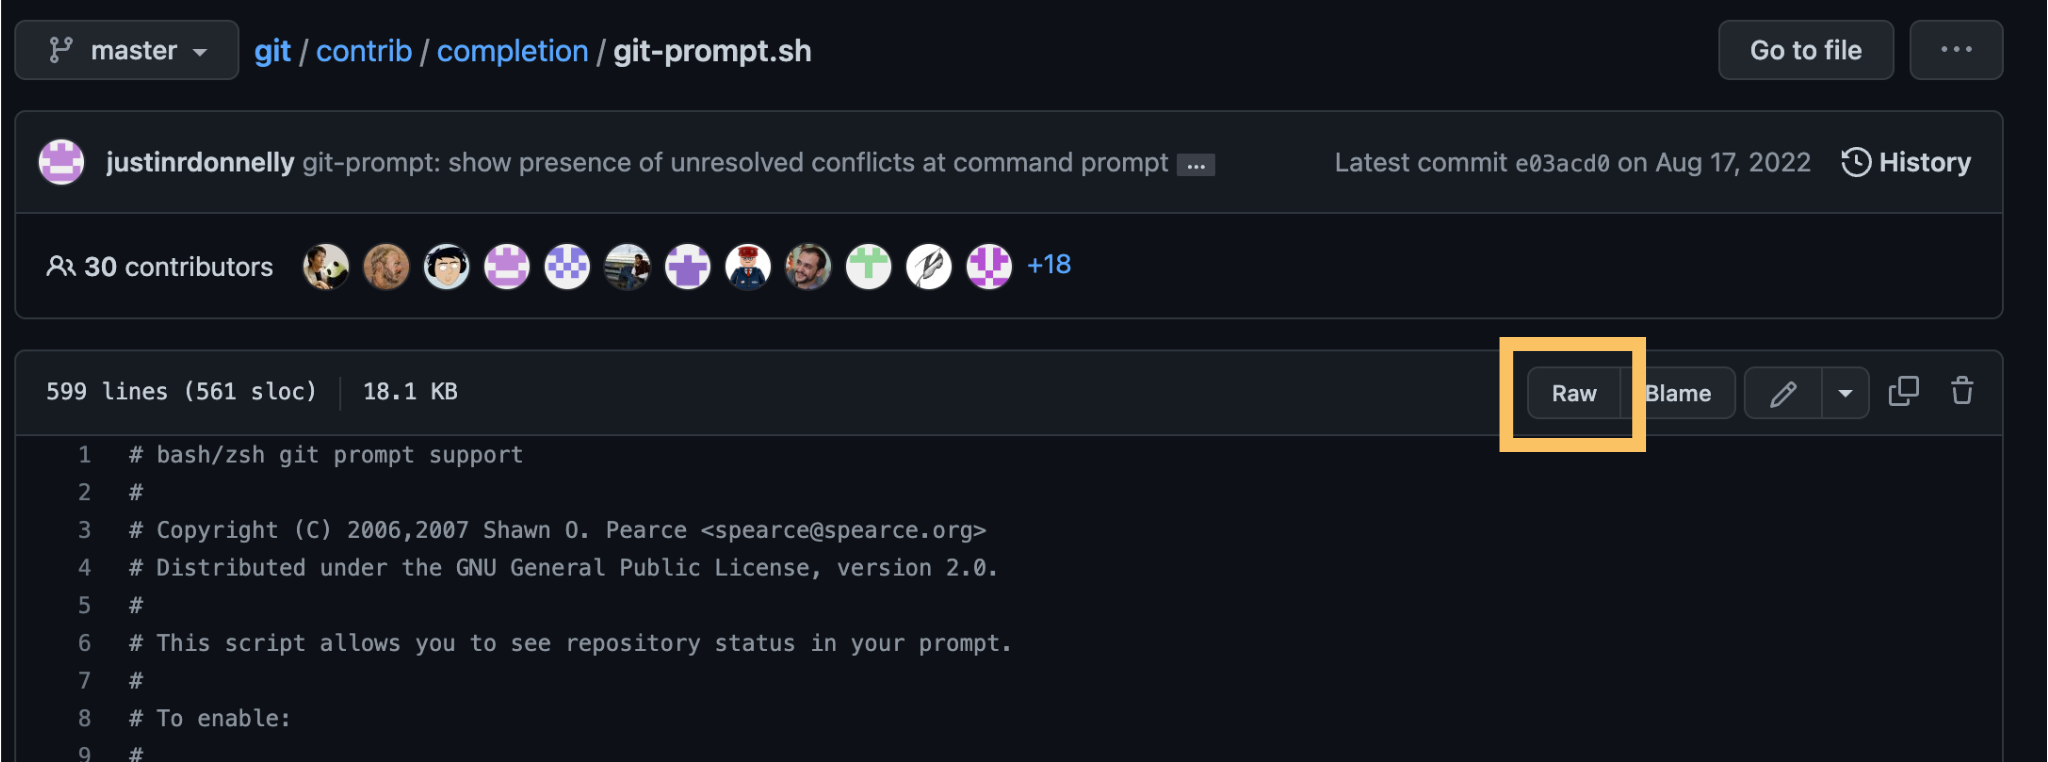The image size is (2048, 762).
Task: Click the Raw button
Action: point(1573,392)
